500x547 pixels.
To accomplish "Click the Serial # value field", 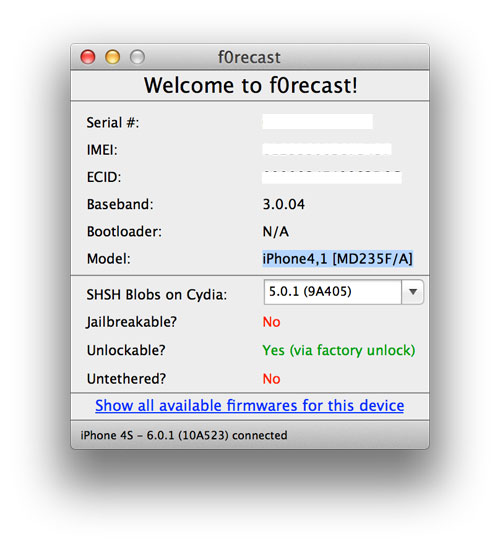I will [x=317, y=122].
